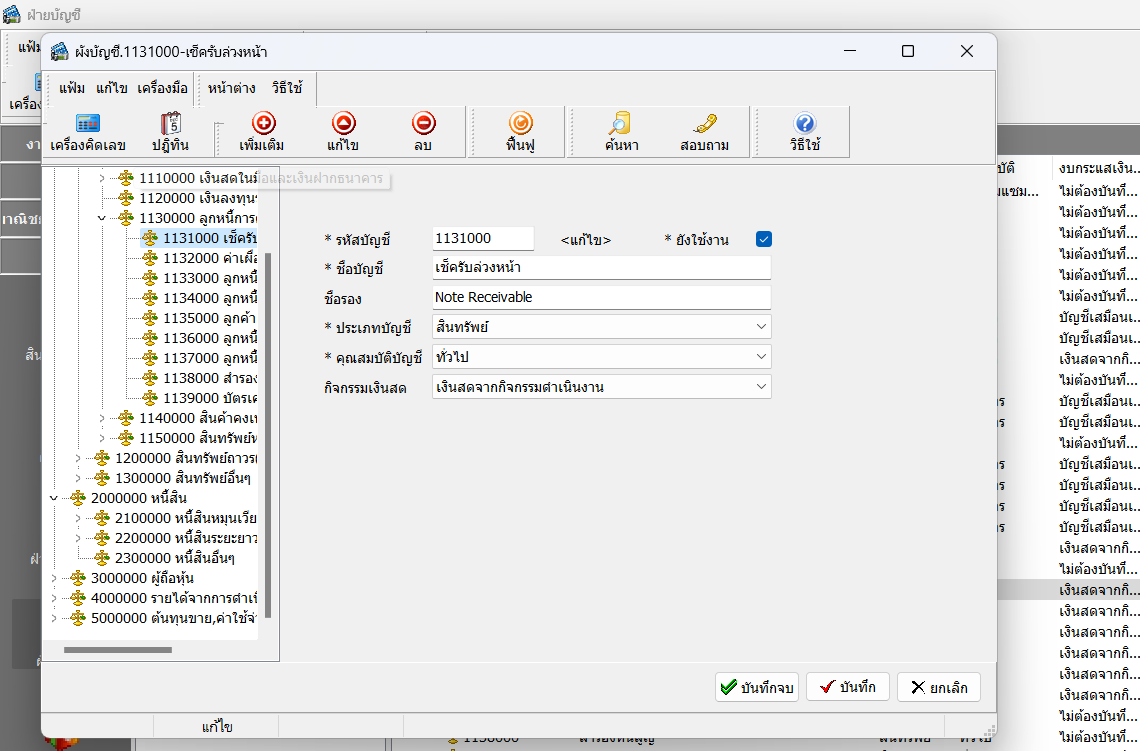
Task: Open the ค้นหา search tool
Action: click(x=621, y=124)
